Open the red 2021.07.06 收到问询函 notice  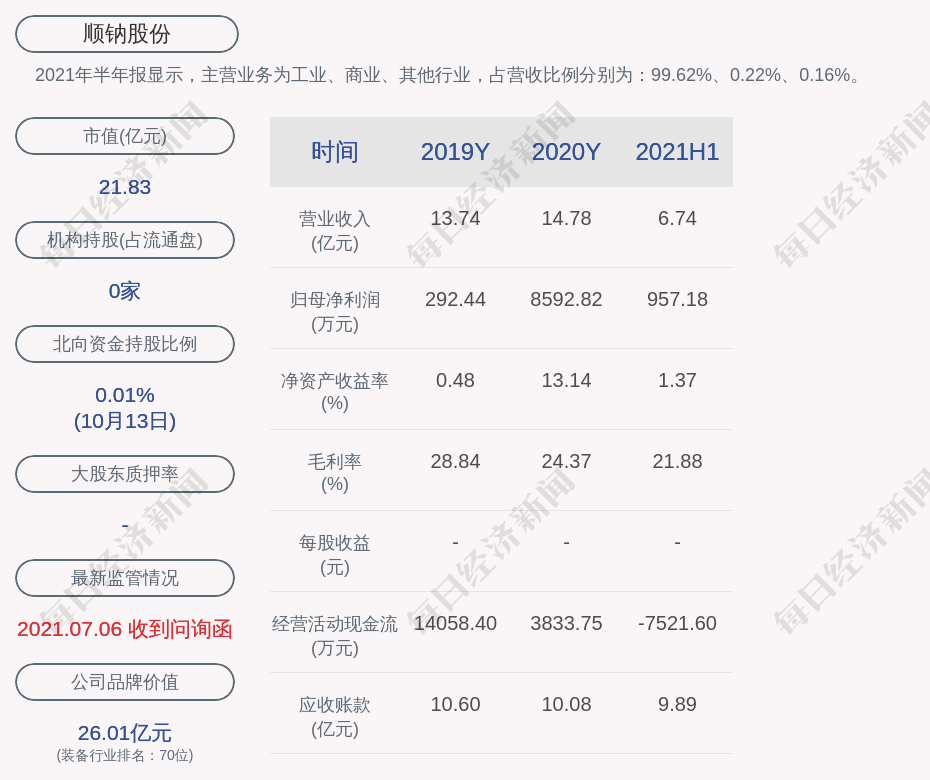(x=125, y=629)
